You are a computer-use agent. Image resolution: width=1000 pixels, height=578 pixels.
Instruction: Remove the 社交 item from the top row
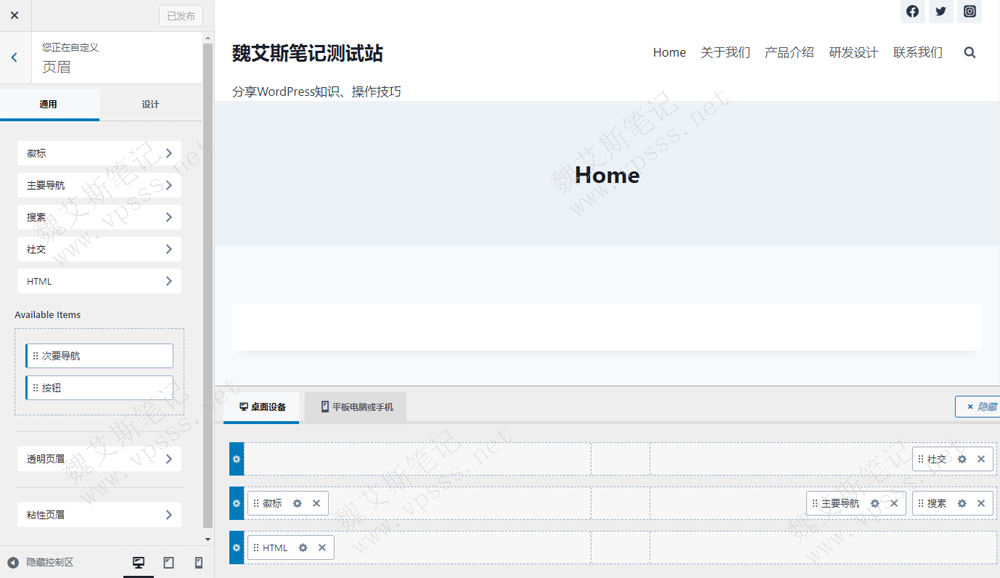click(981, 460)
